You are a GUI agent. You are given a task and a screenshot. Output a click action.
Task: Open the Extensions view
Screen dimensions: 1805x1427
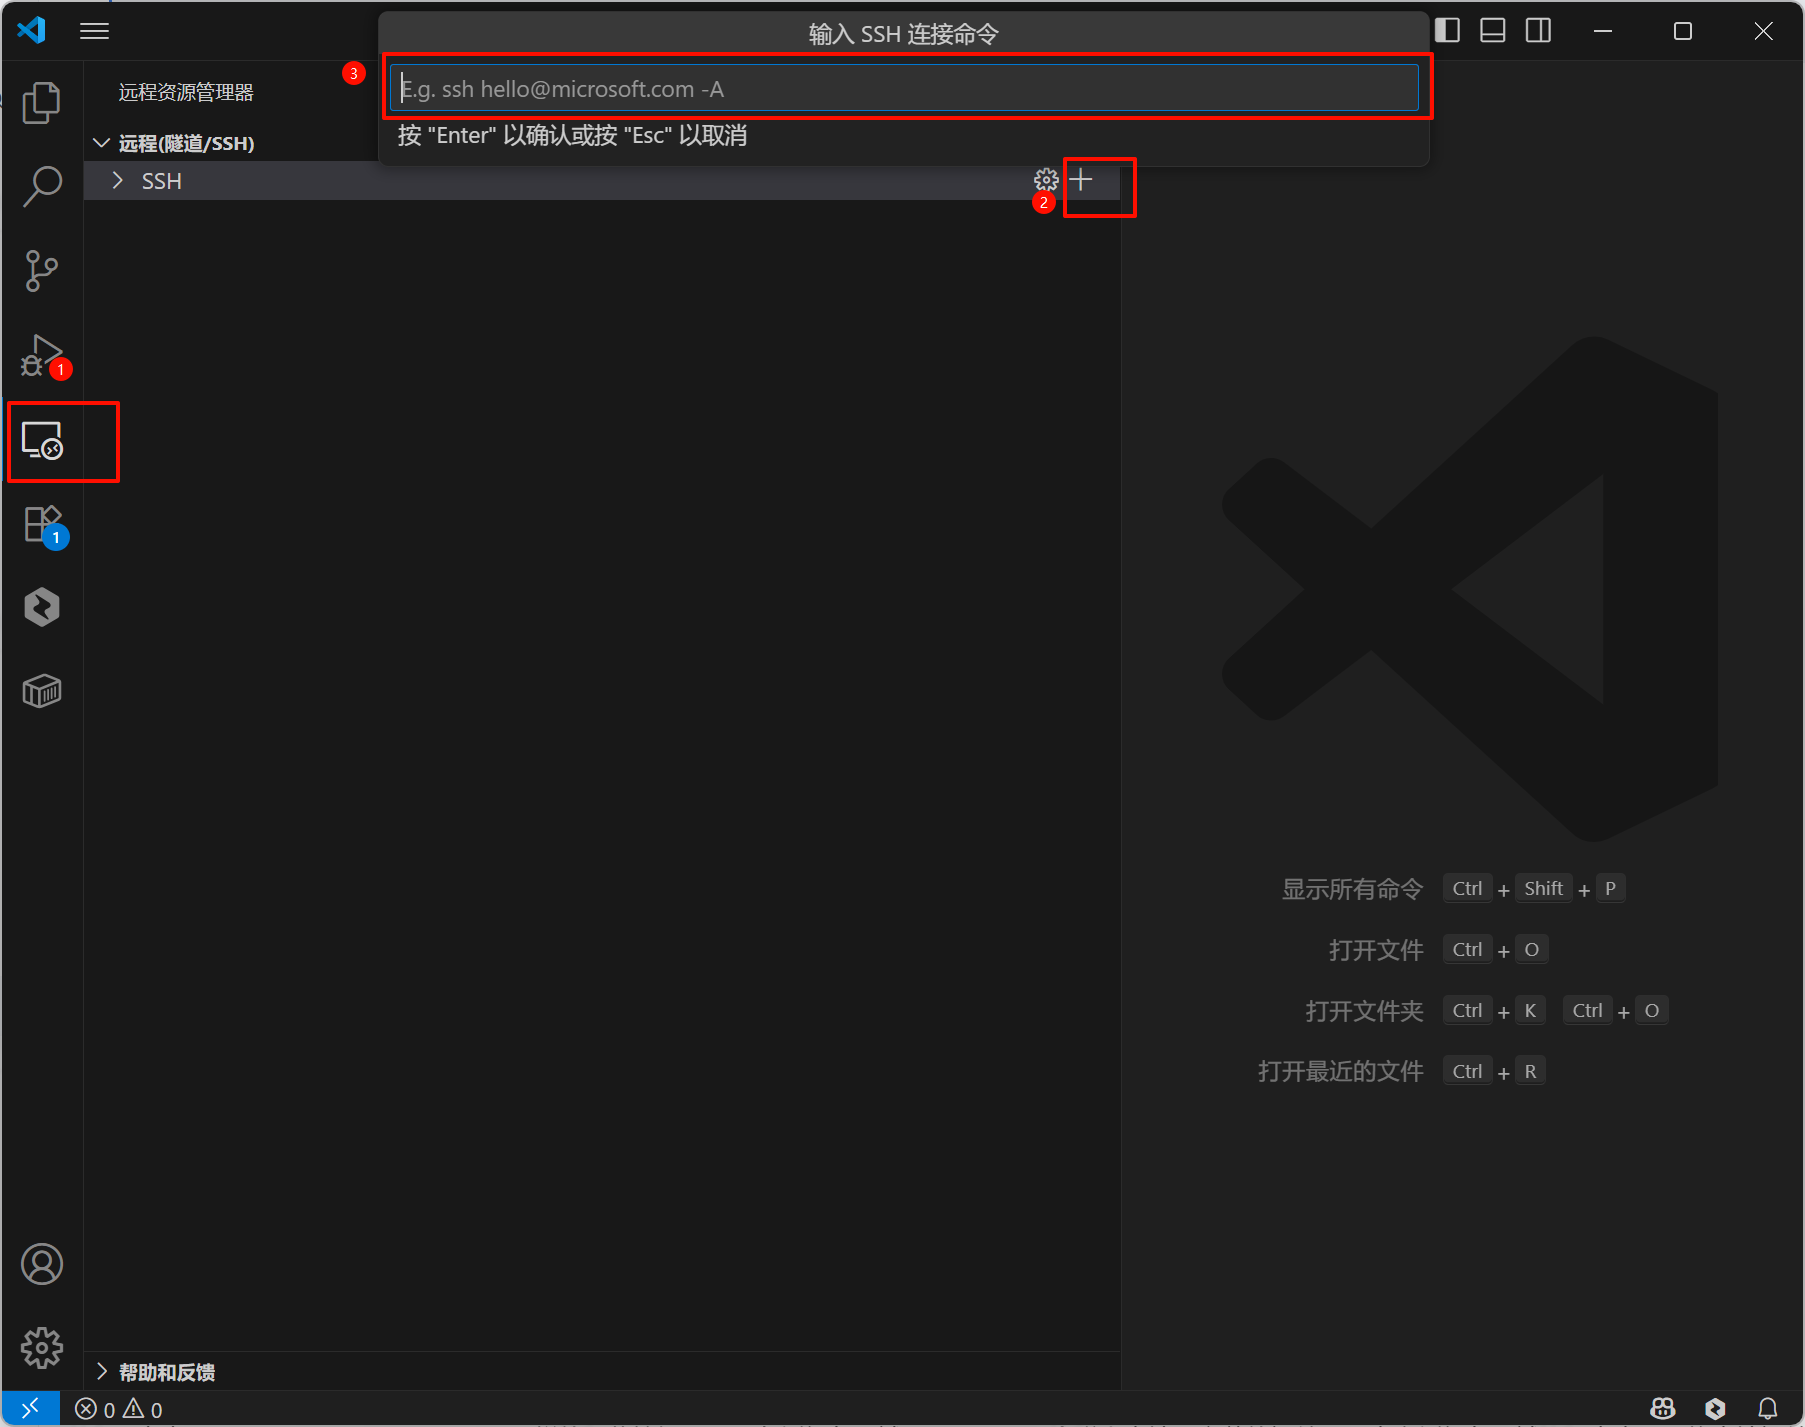pos(42,524)
